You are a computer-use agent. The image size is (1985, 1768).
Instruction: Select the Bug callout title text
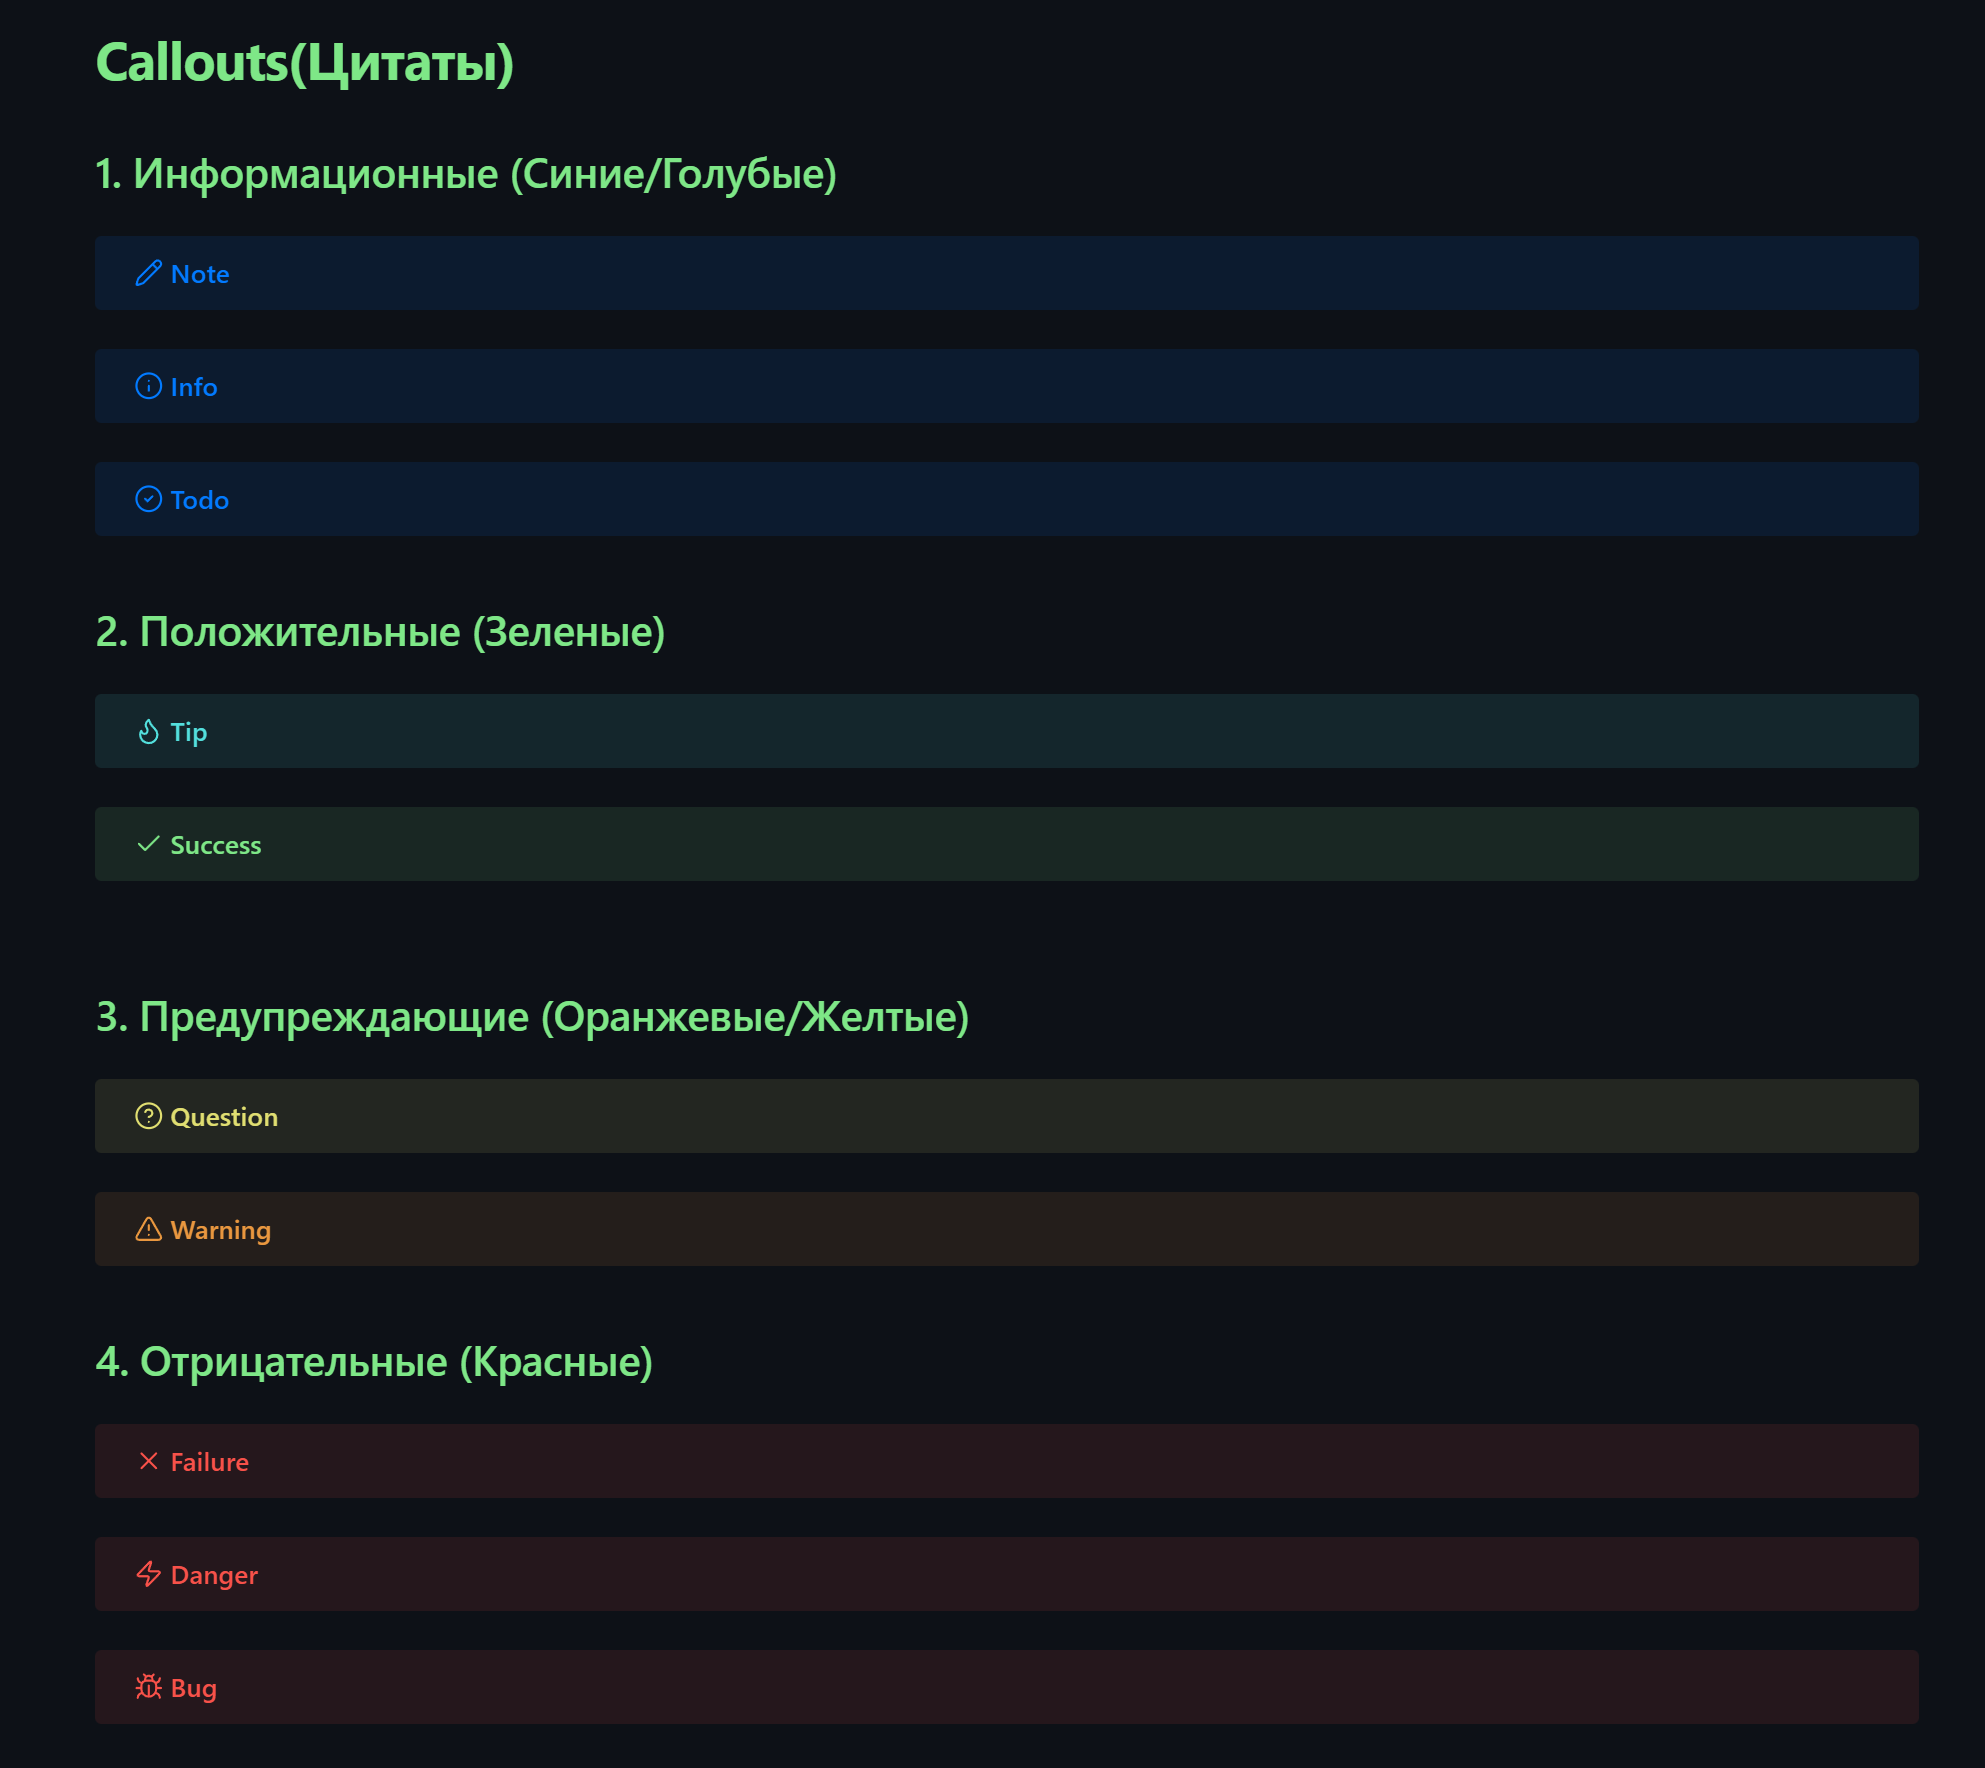tap(194, 1689)
